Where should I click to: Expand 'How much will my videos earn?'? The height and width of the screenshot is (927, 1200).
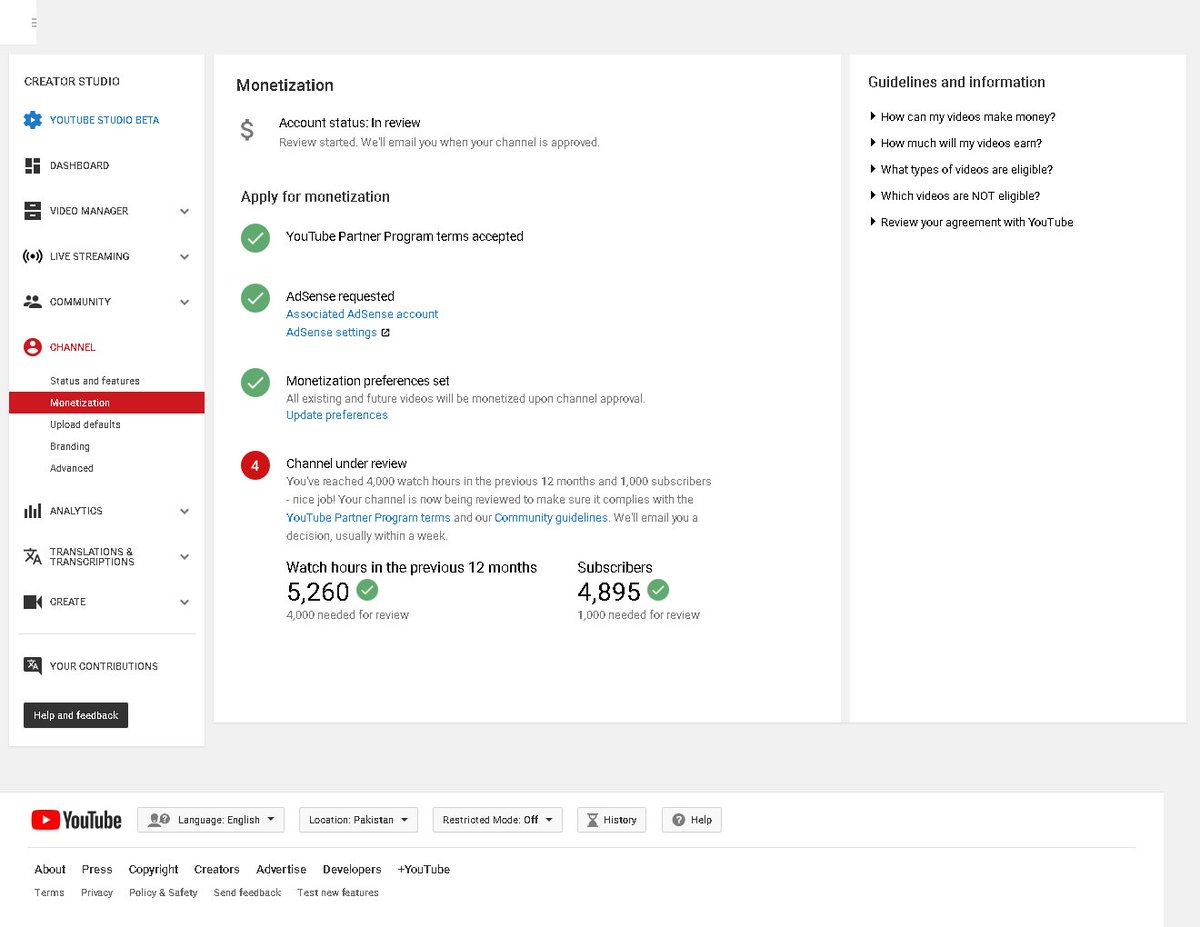click(956, 143)
